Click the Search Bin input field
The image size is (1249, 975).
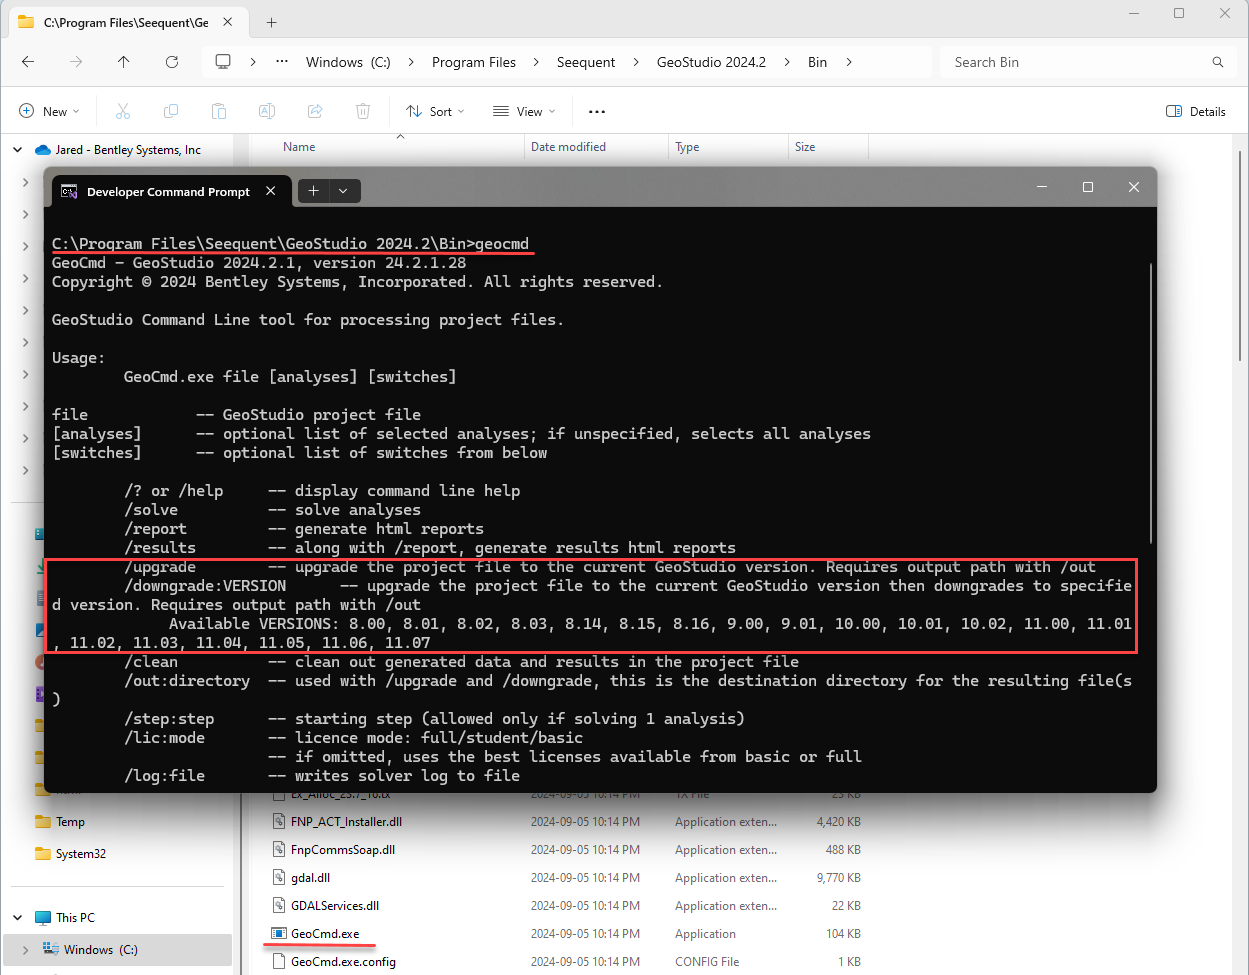[x=1080, y=62]
